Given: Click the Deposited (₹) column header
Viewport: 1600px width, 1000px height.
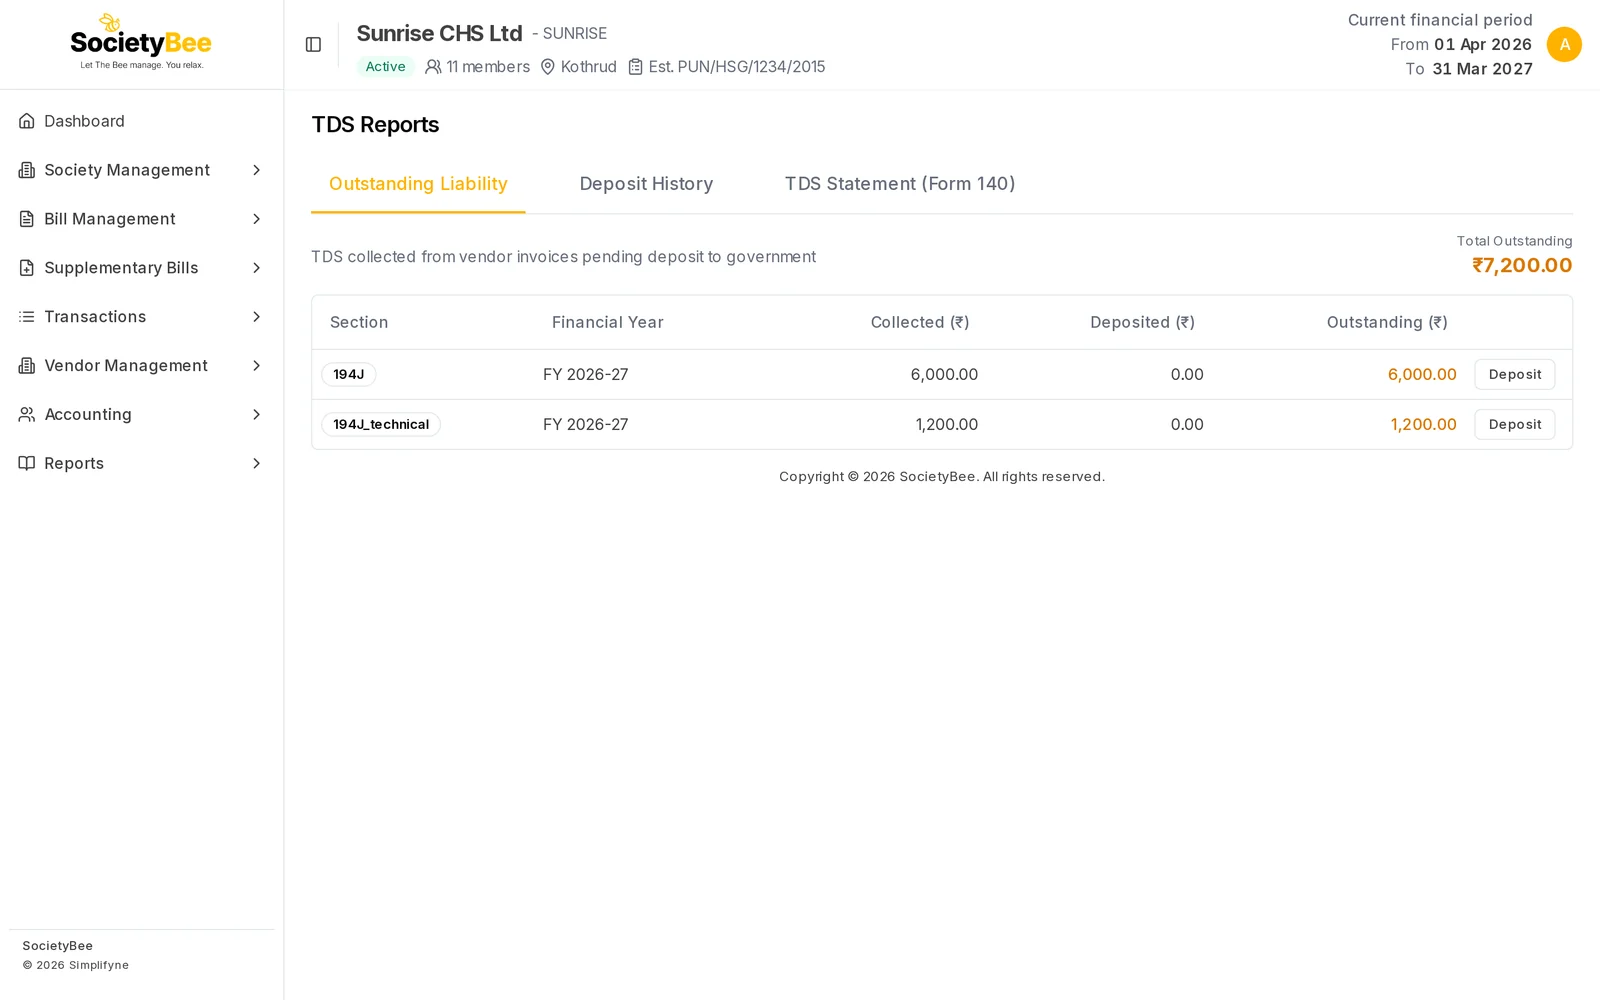Looking at the screenshot, I should tap(1142, 322).
